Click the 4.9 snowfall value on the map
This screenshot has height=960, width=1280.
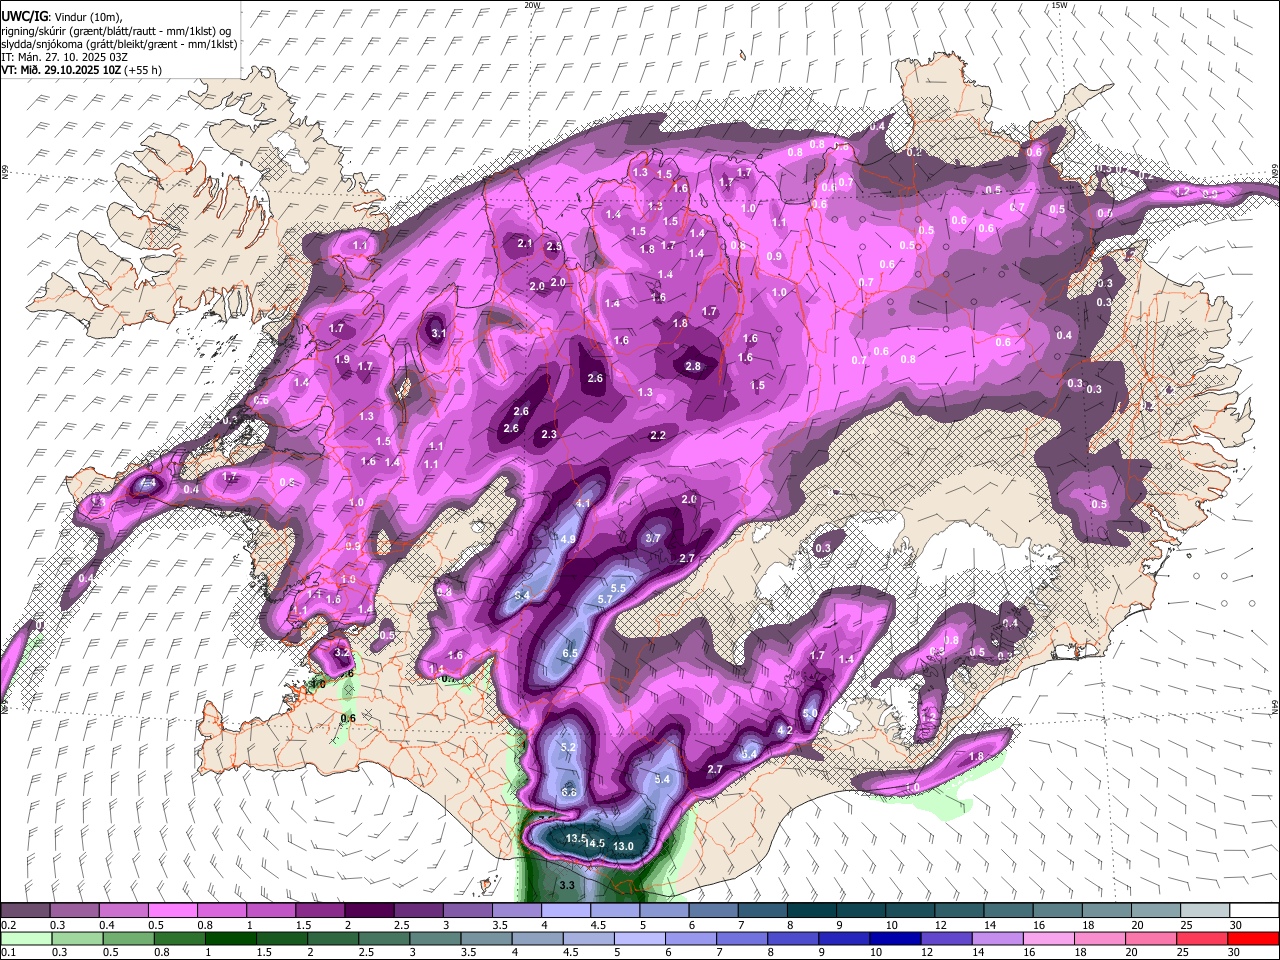[x=568, y=539]
